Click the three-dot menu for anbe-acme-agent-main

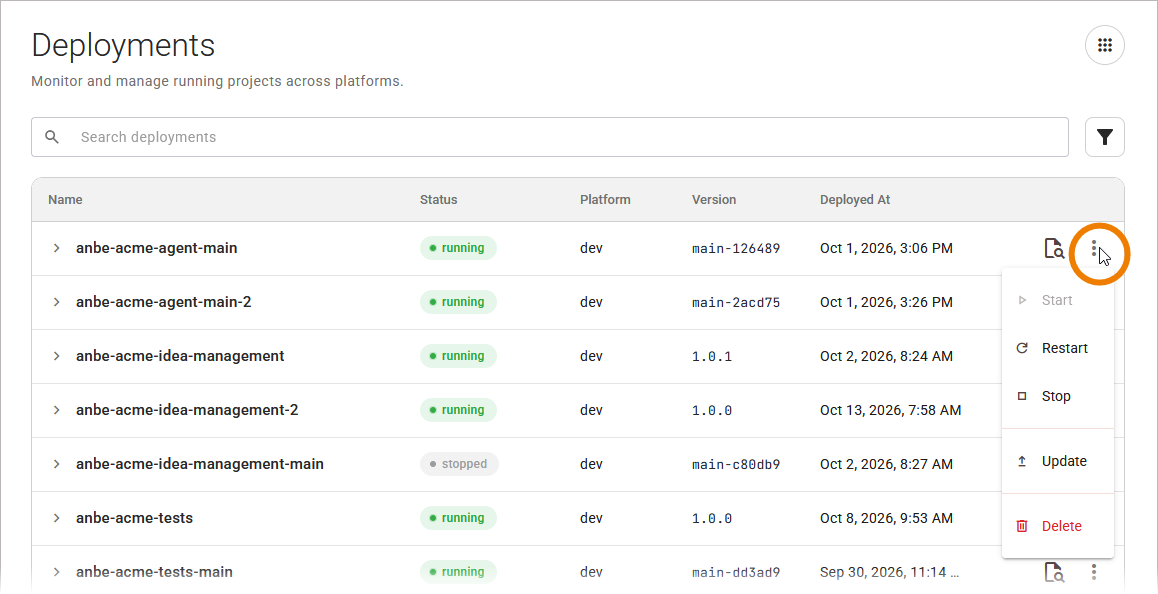1094,248
